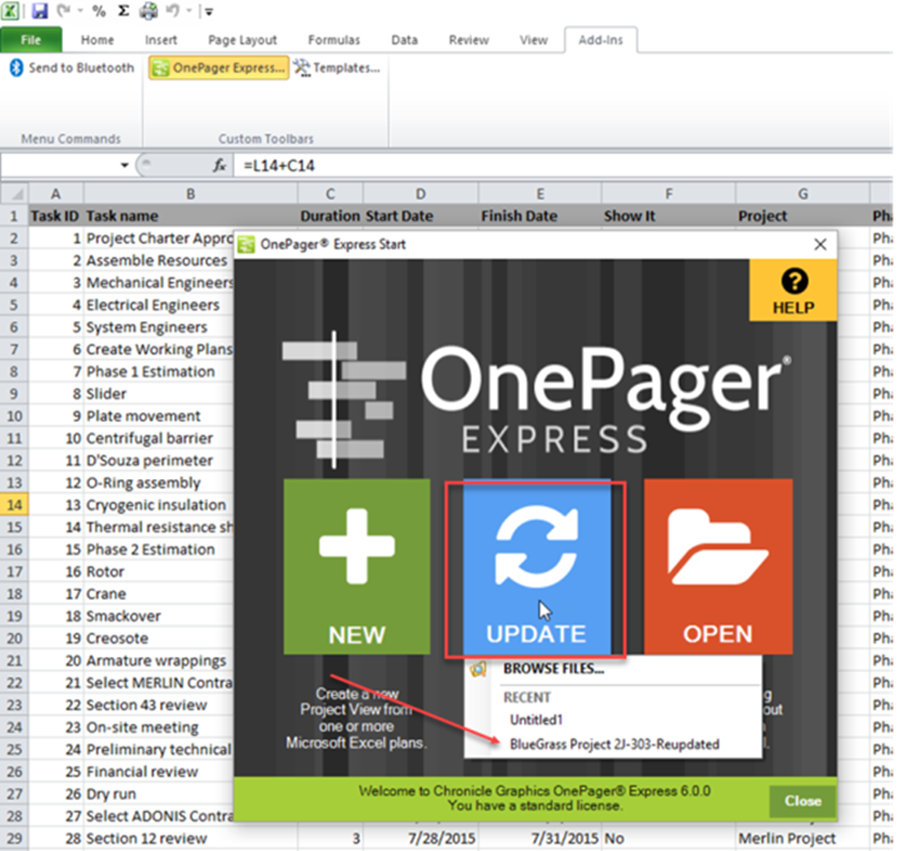Screen dimensions: 900x851
Task: Click the Print icon in Quick Access toolbar
Action: coord(147,11)
